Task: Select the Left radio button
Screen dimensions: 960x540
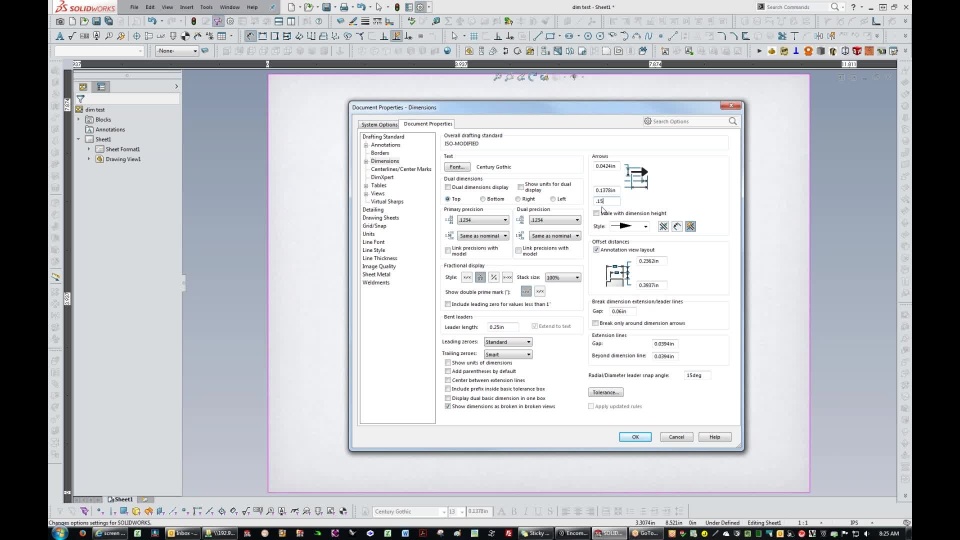Action: [x=553, y=199]
